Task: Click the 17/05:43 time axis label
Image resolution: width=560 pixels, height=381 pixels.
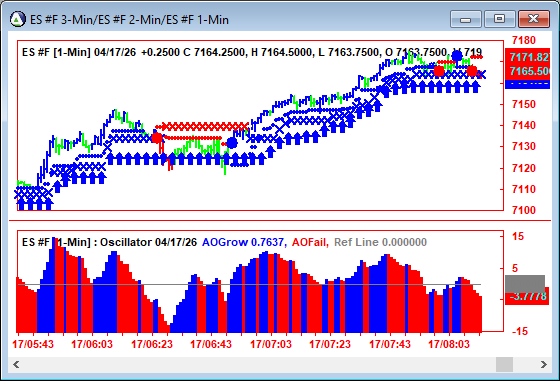Action: (33, 344)
